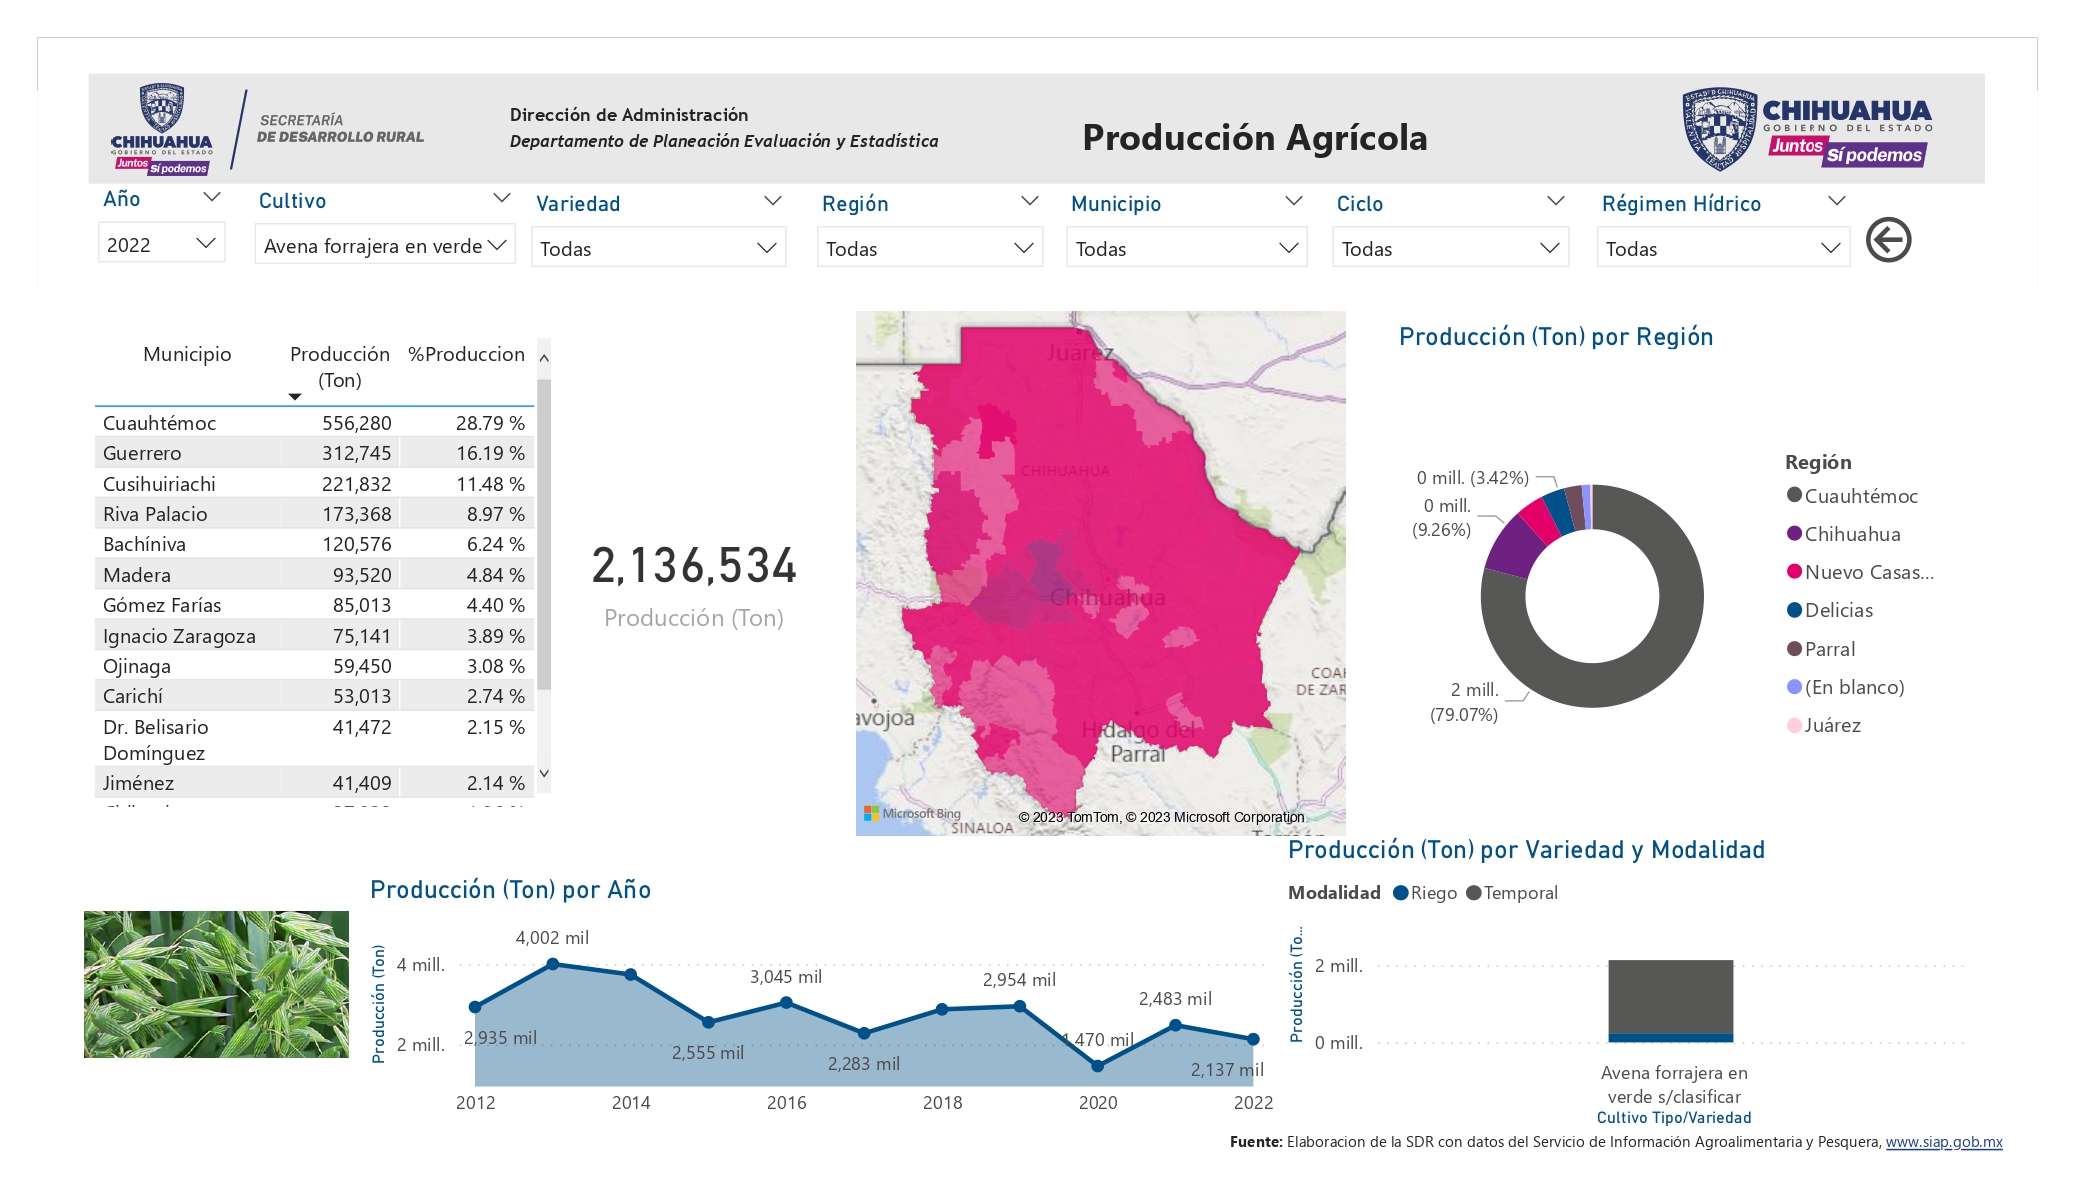Screen dimensions: 2075x1200
Task: Collapse the Régimen Hídrico slicer header chevron
Action: (1836, 202)
